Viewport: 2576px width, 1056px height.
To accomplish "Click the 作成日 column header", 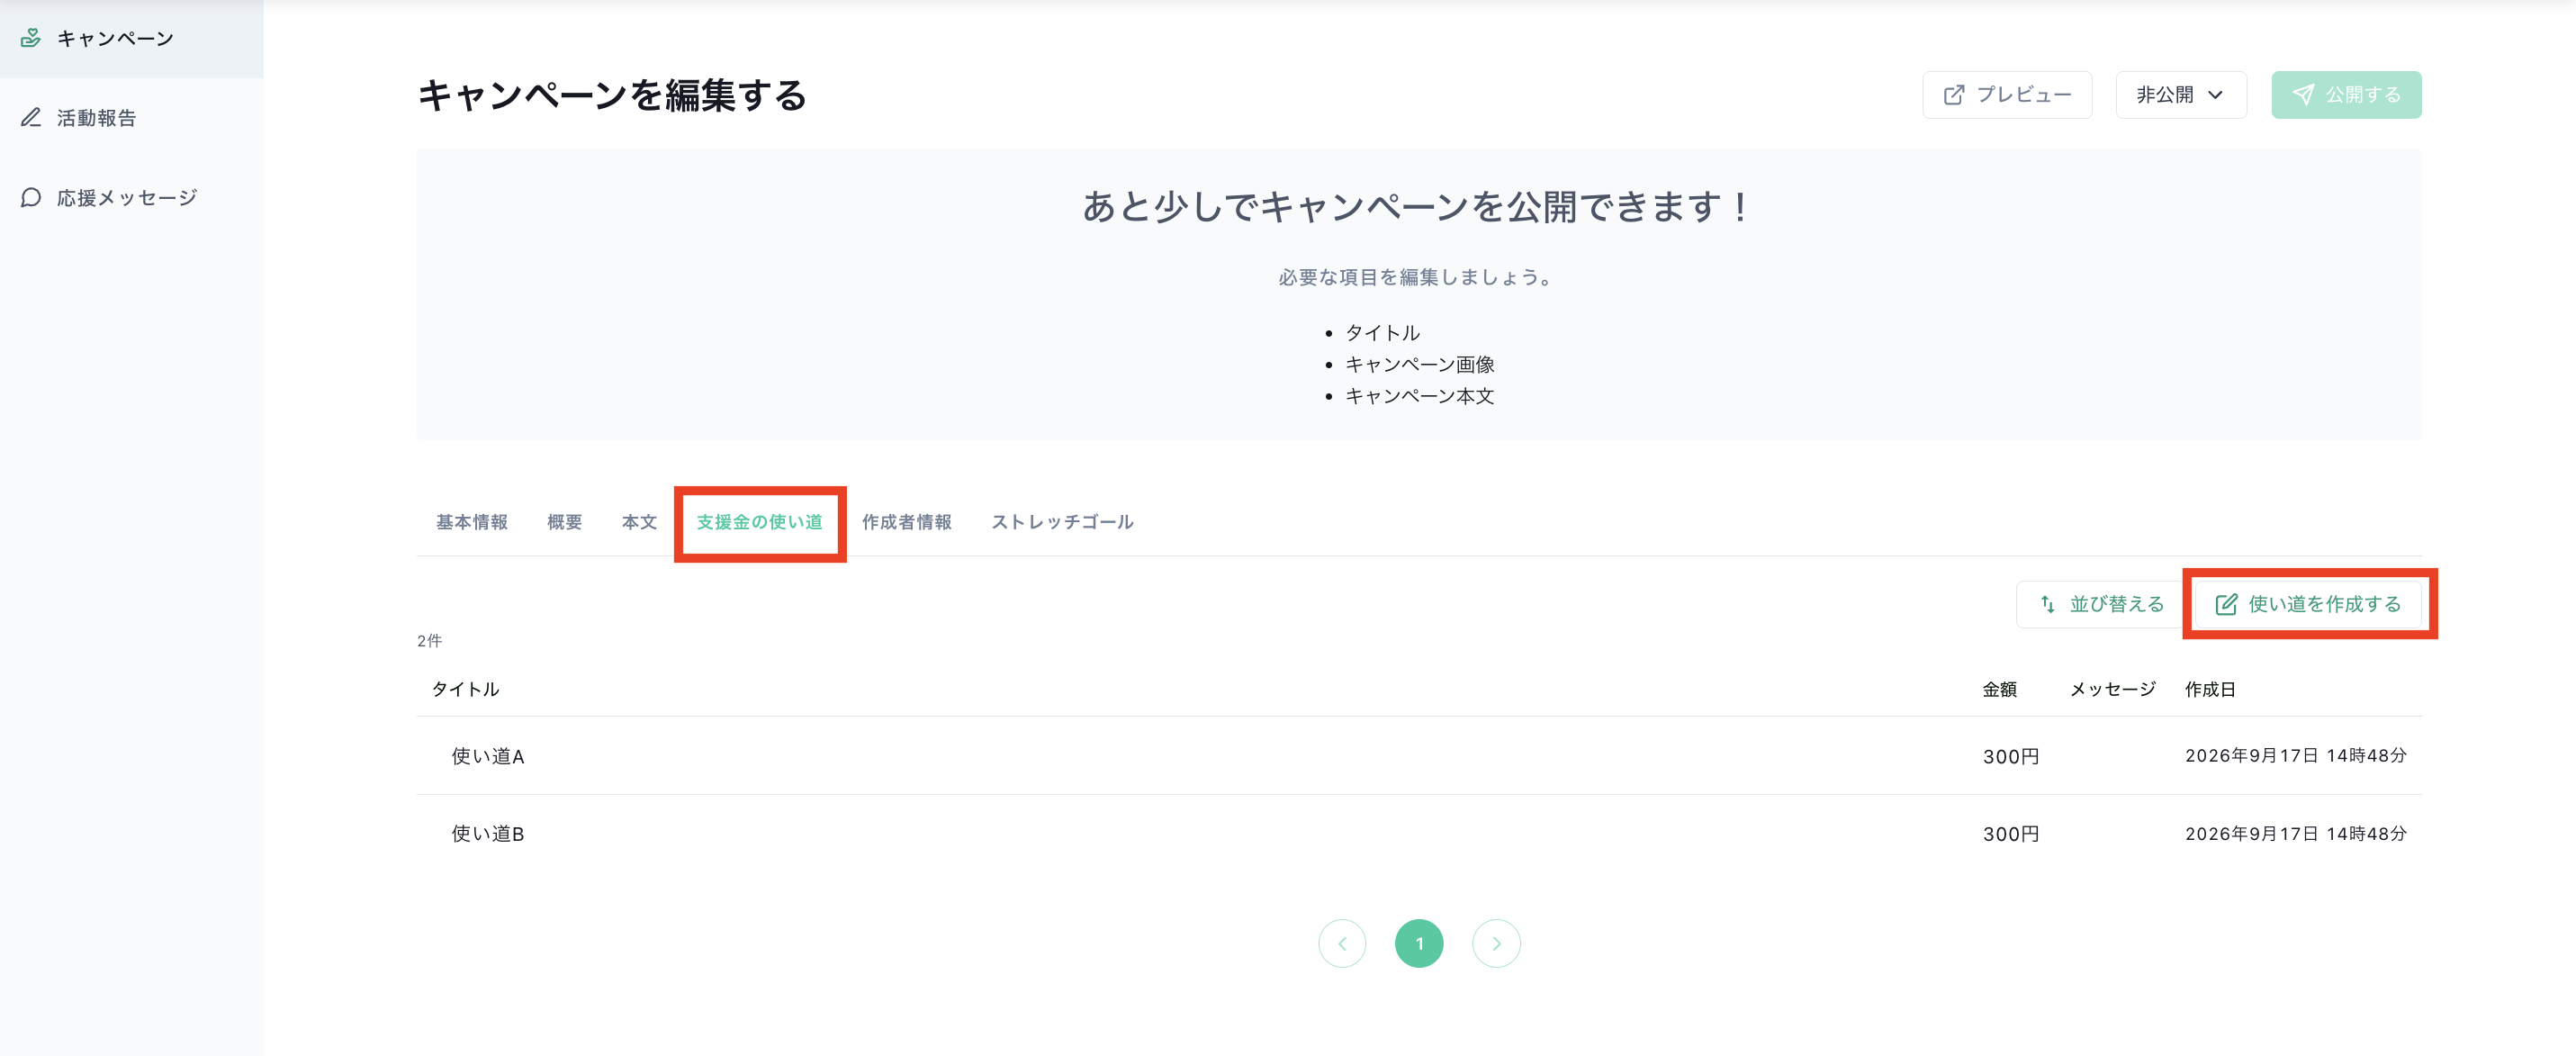I will (x=2210, y=689).
